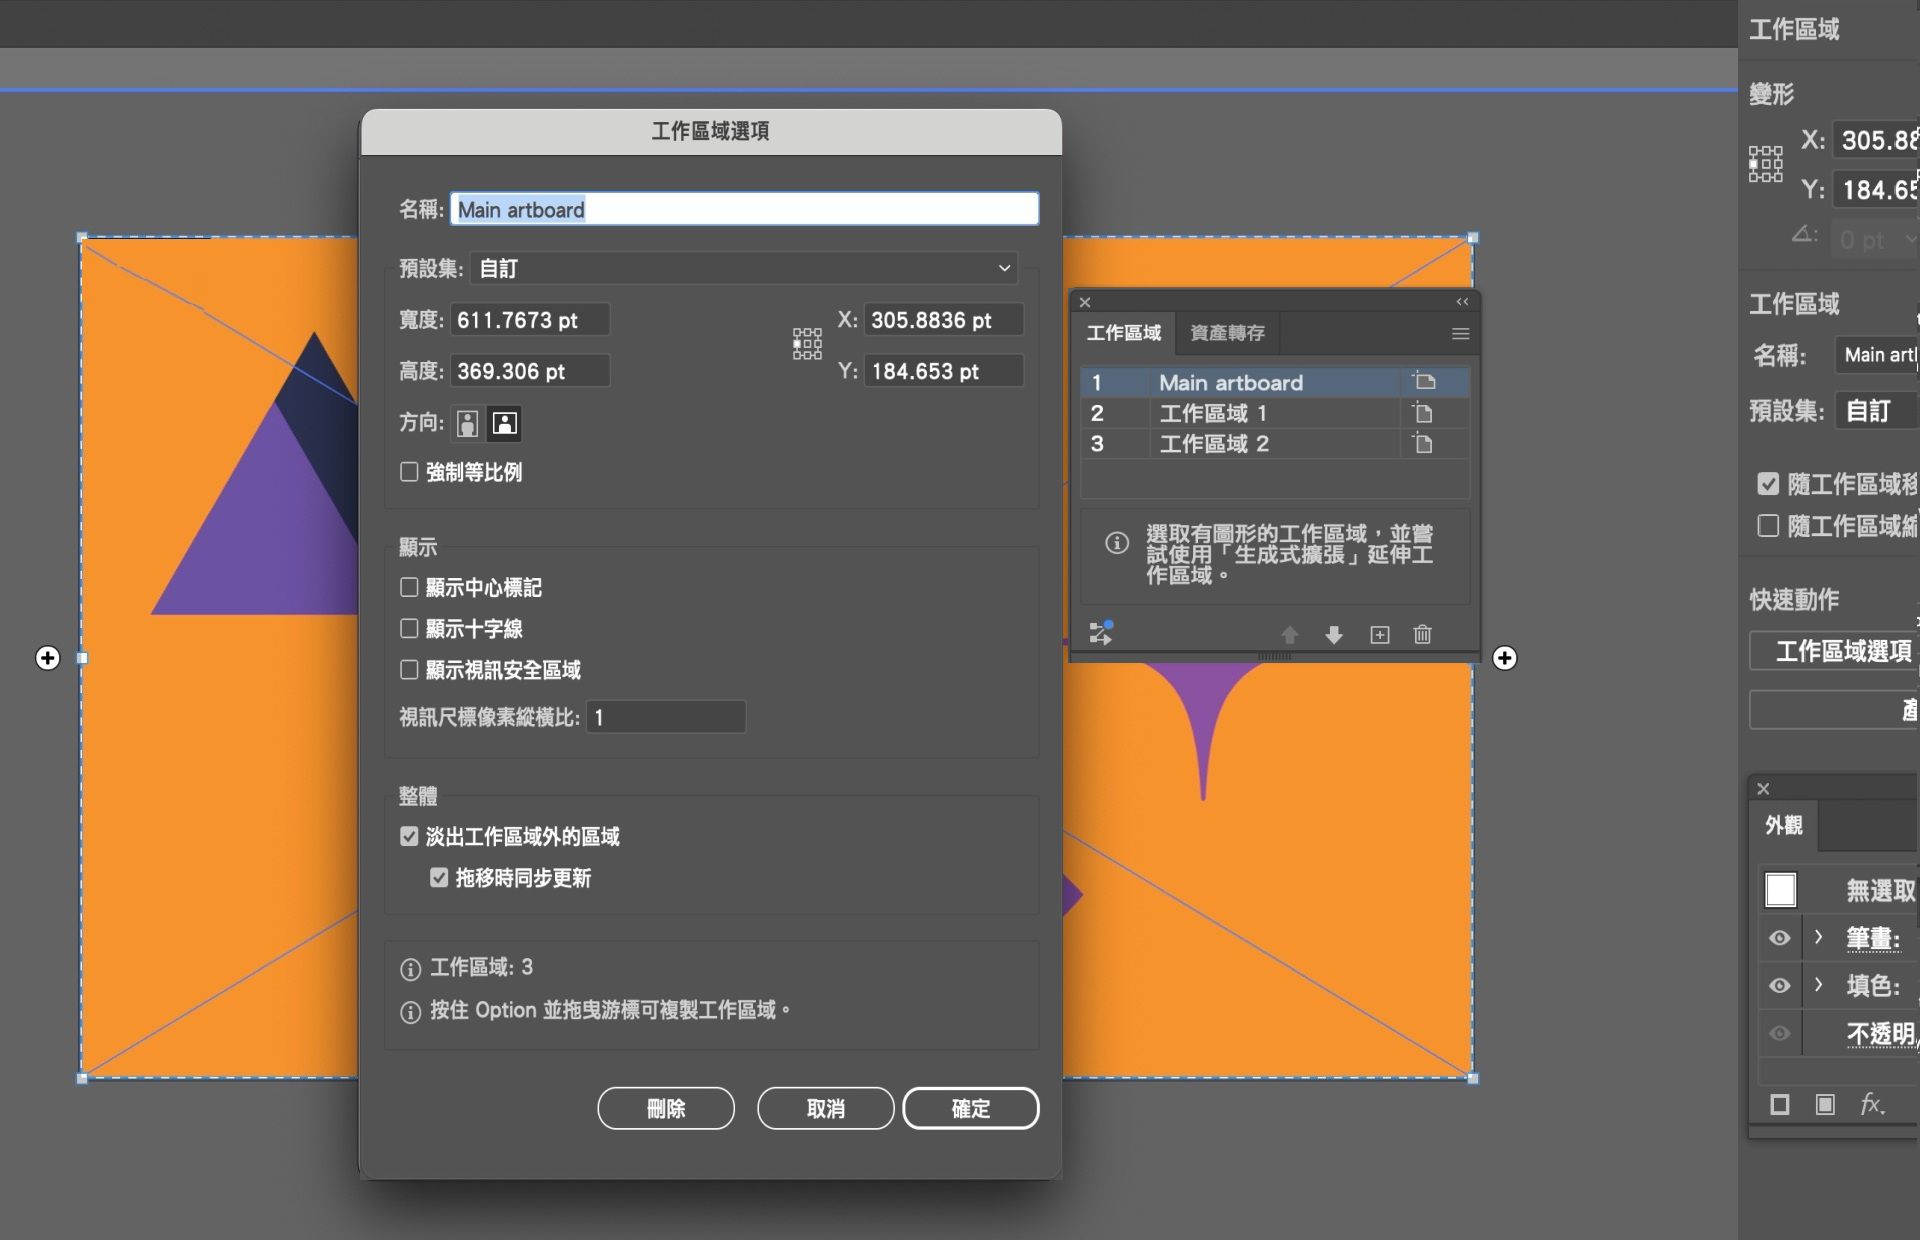This screenshot has height=1240, width=1920.
Task: Open 預設集 dropdown in dialog
Action: [743, 268]
